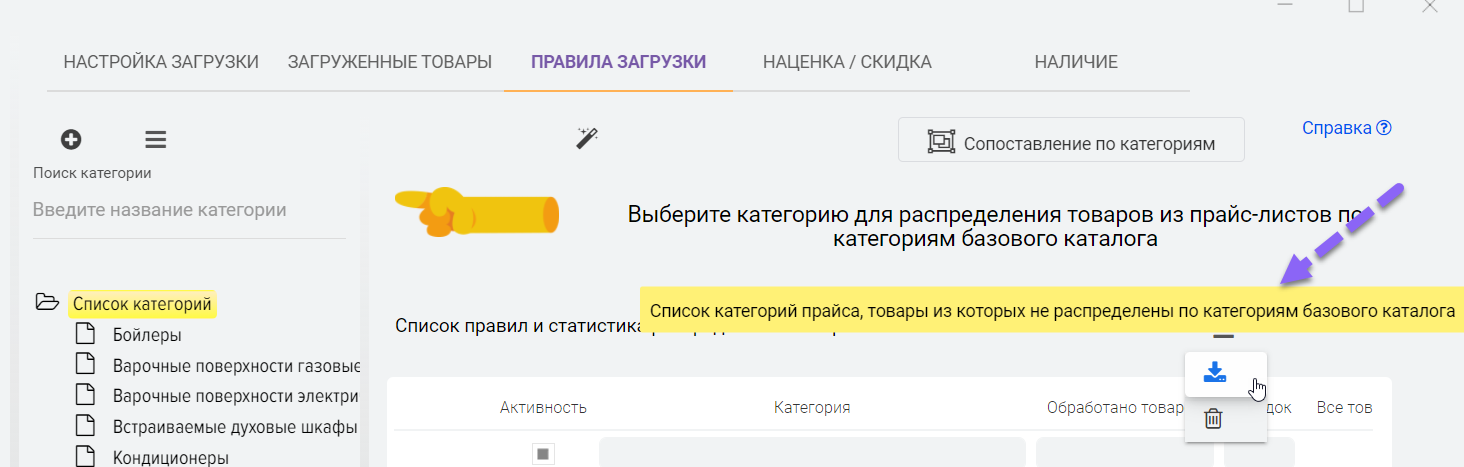The width and height of the screenshot is (1464, 467).
Task: Open the Наличие tab
Action: click(x=1076, y=62)
